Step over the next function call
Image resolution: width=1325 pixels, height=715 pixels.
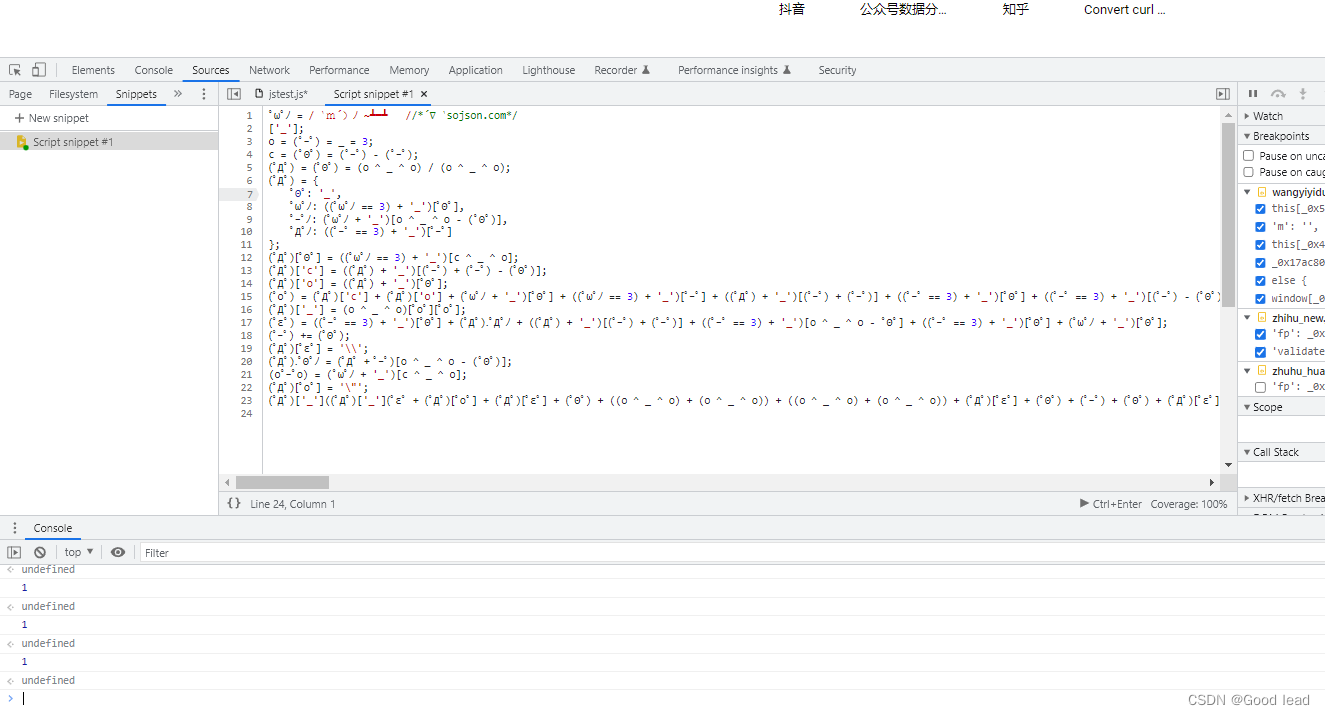(x=1278, y=92)
